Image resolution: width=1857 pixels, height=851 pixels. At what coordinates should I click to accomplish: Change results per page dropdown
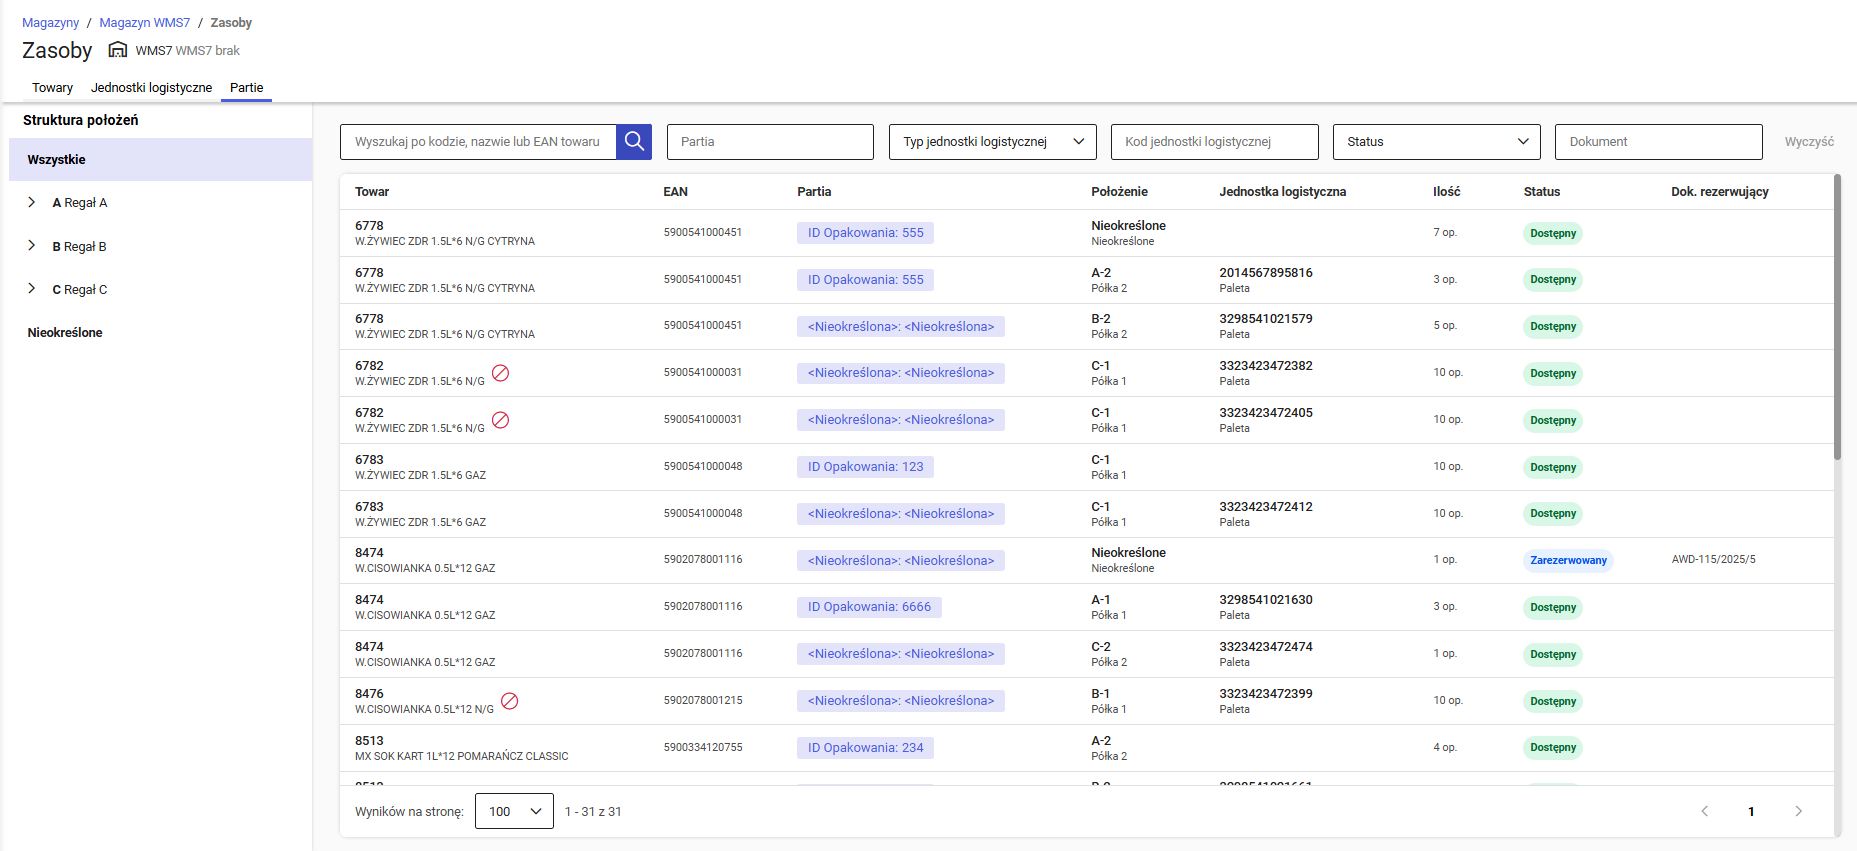pyautogui.click(x=514, y=811)
